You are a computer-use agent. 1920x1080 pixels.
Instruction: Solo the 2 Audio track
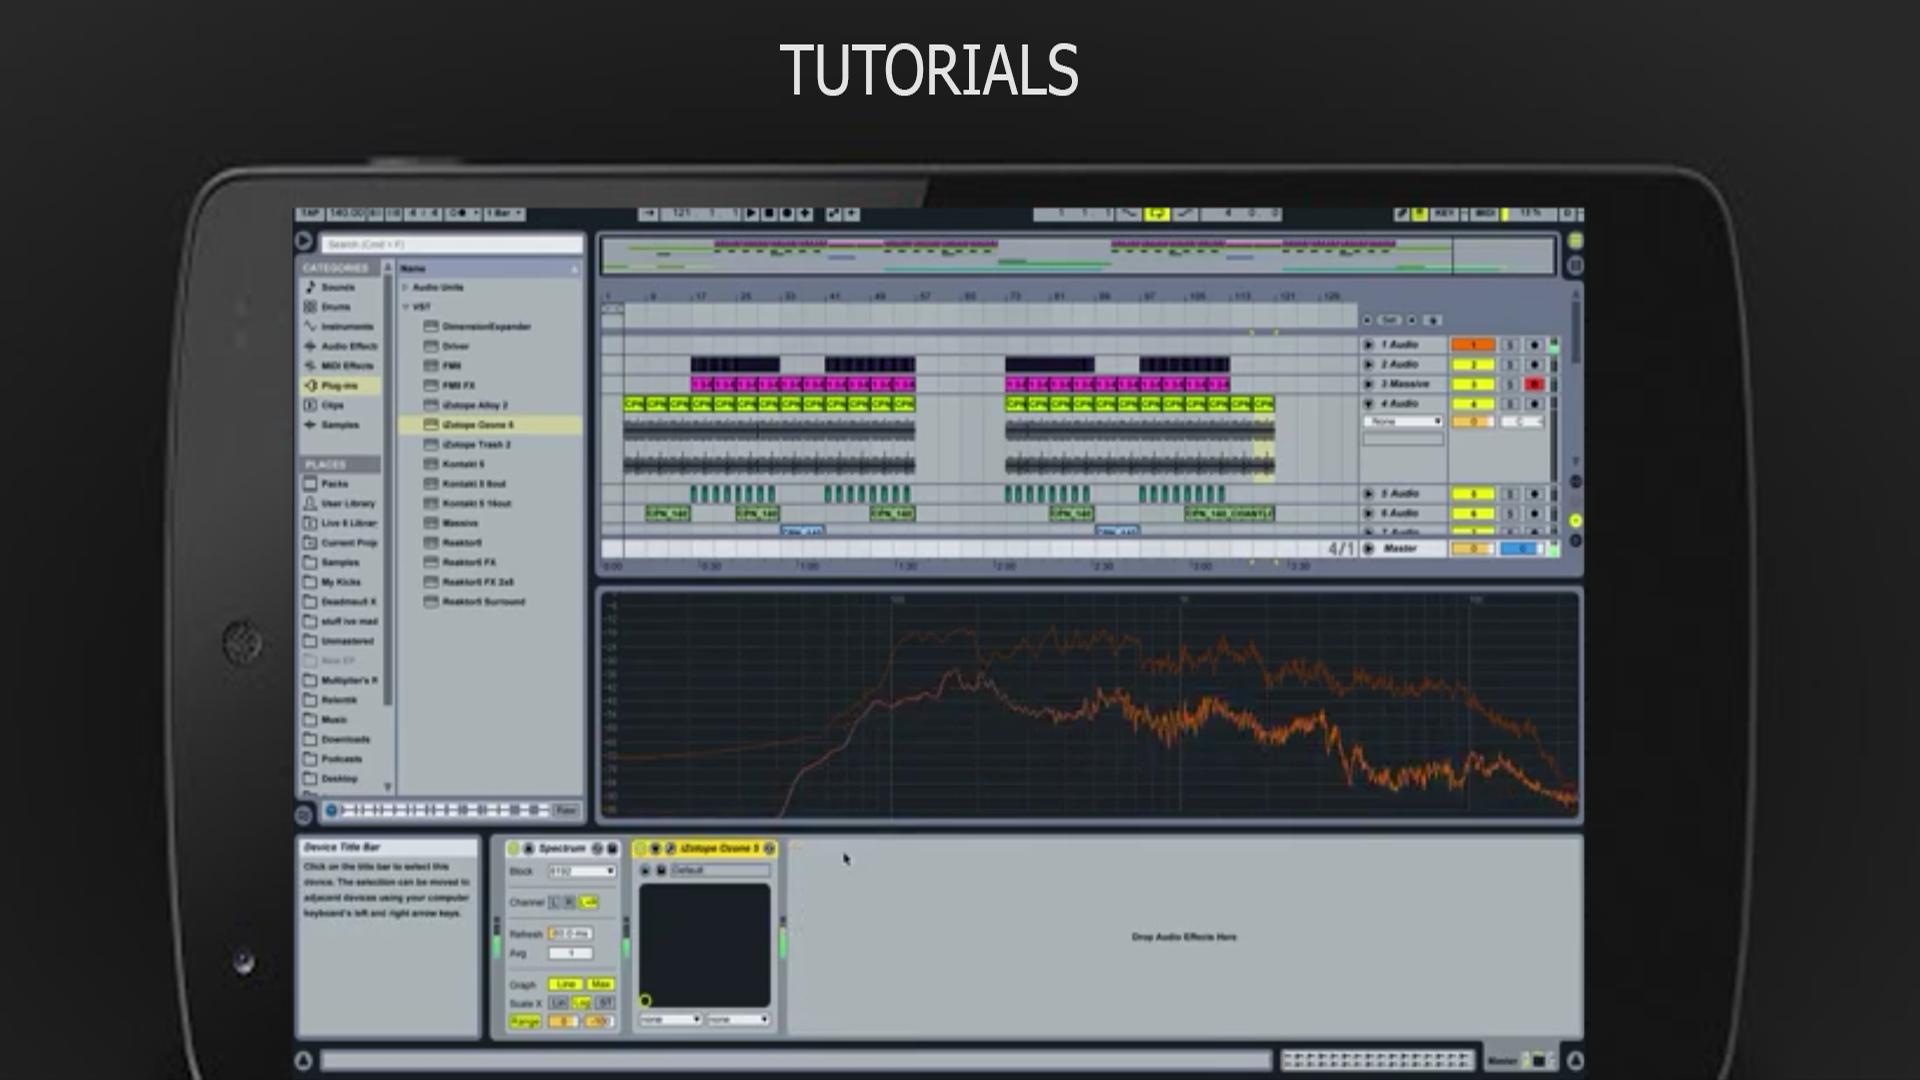tap(1511, 365)
